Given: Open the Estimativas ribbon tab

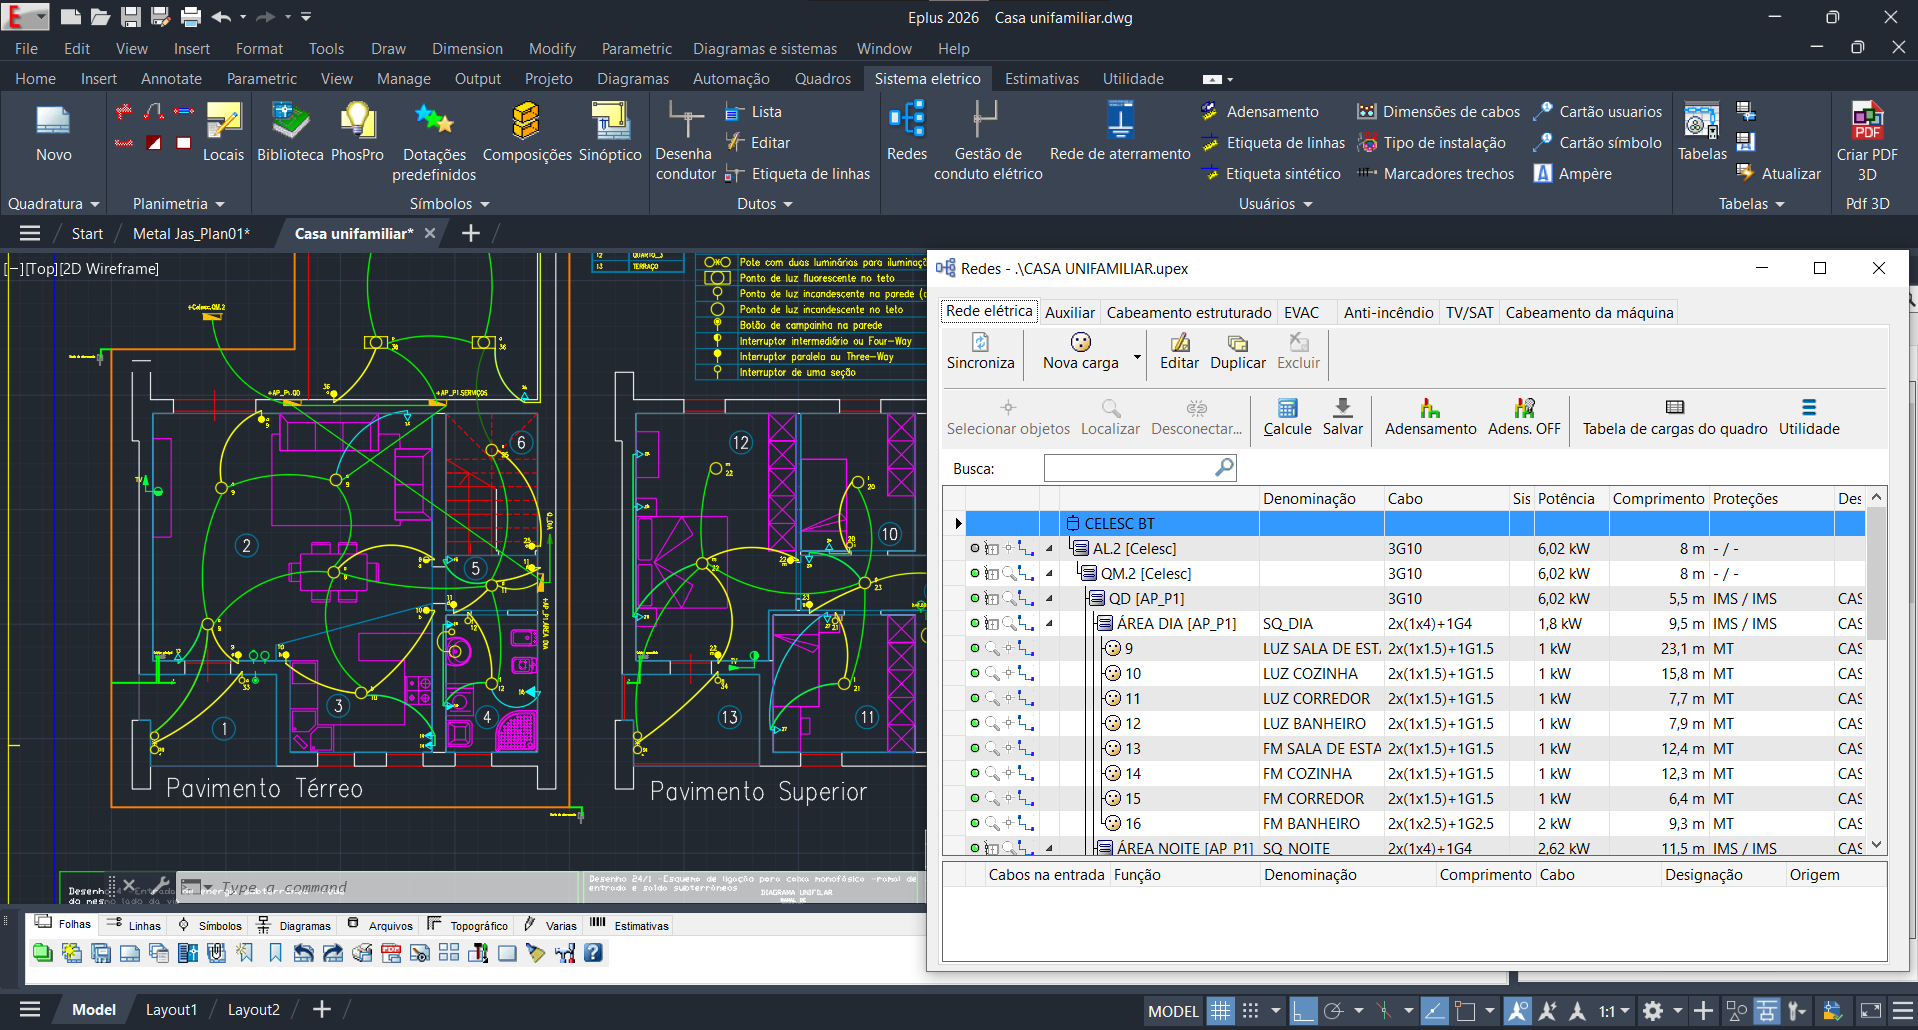Looking at the screenshot, I should pos(1041,79).
